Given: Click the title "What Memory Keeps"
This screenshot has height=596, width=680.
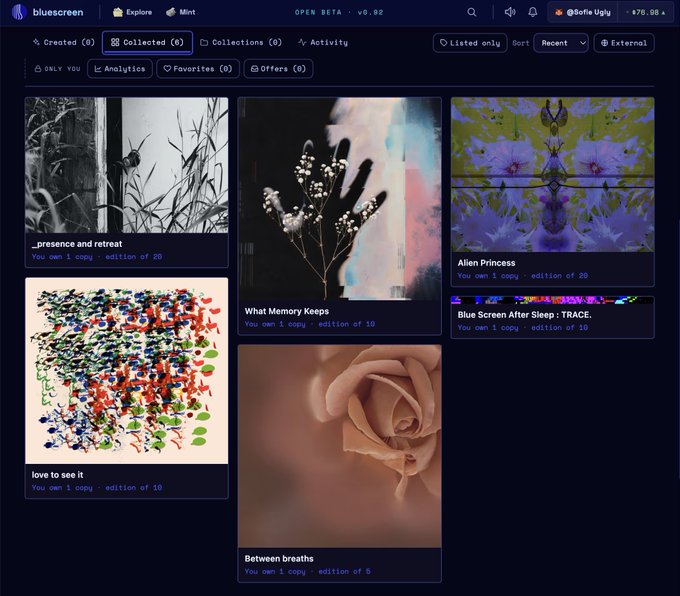Looking at the screenshot, I should (x=287, y=311).
